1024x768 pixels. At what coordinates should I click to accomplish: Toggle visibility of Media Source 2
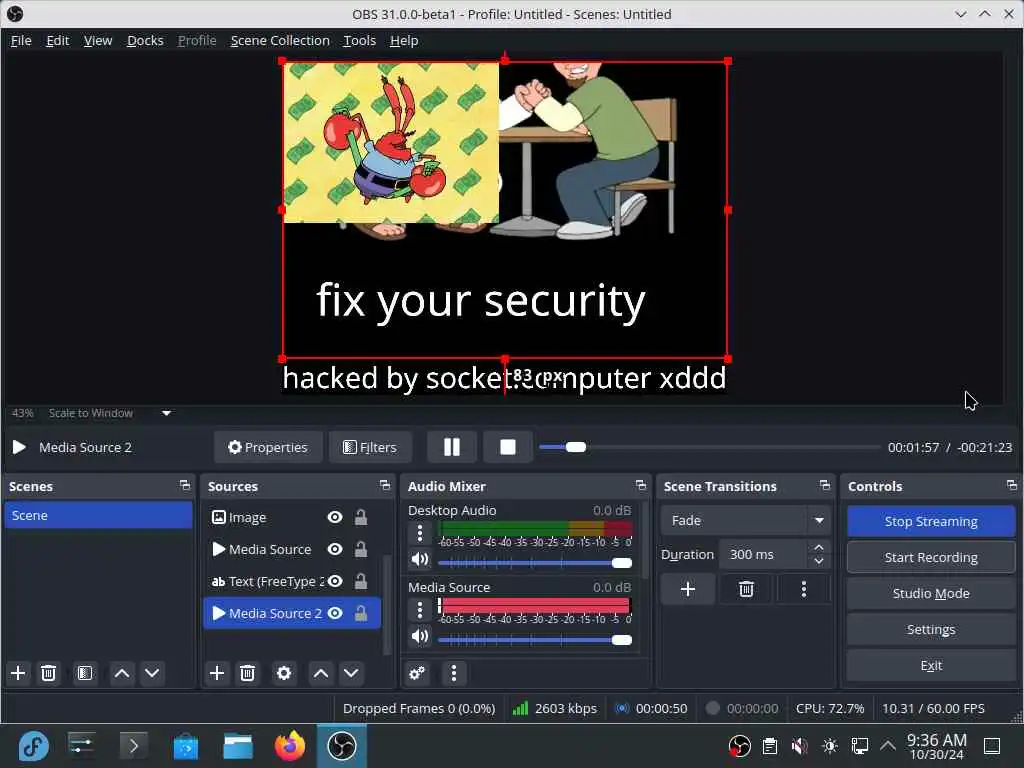(x=335, y=613)
